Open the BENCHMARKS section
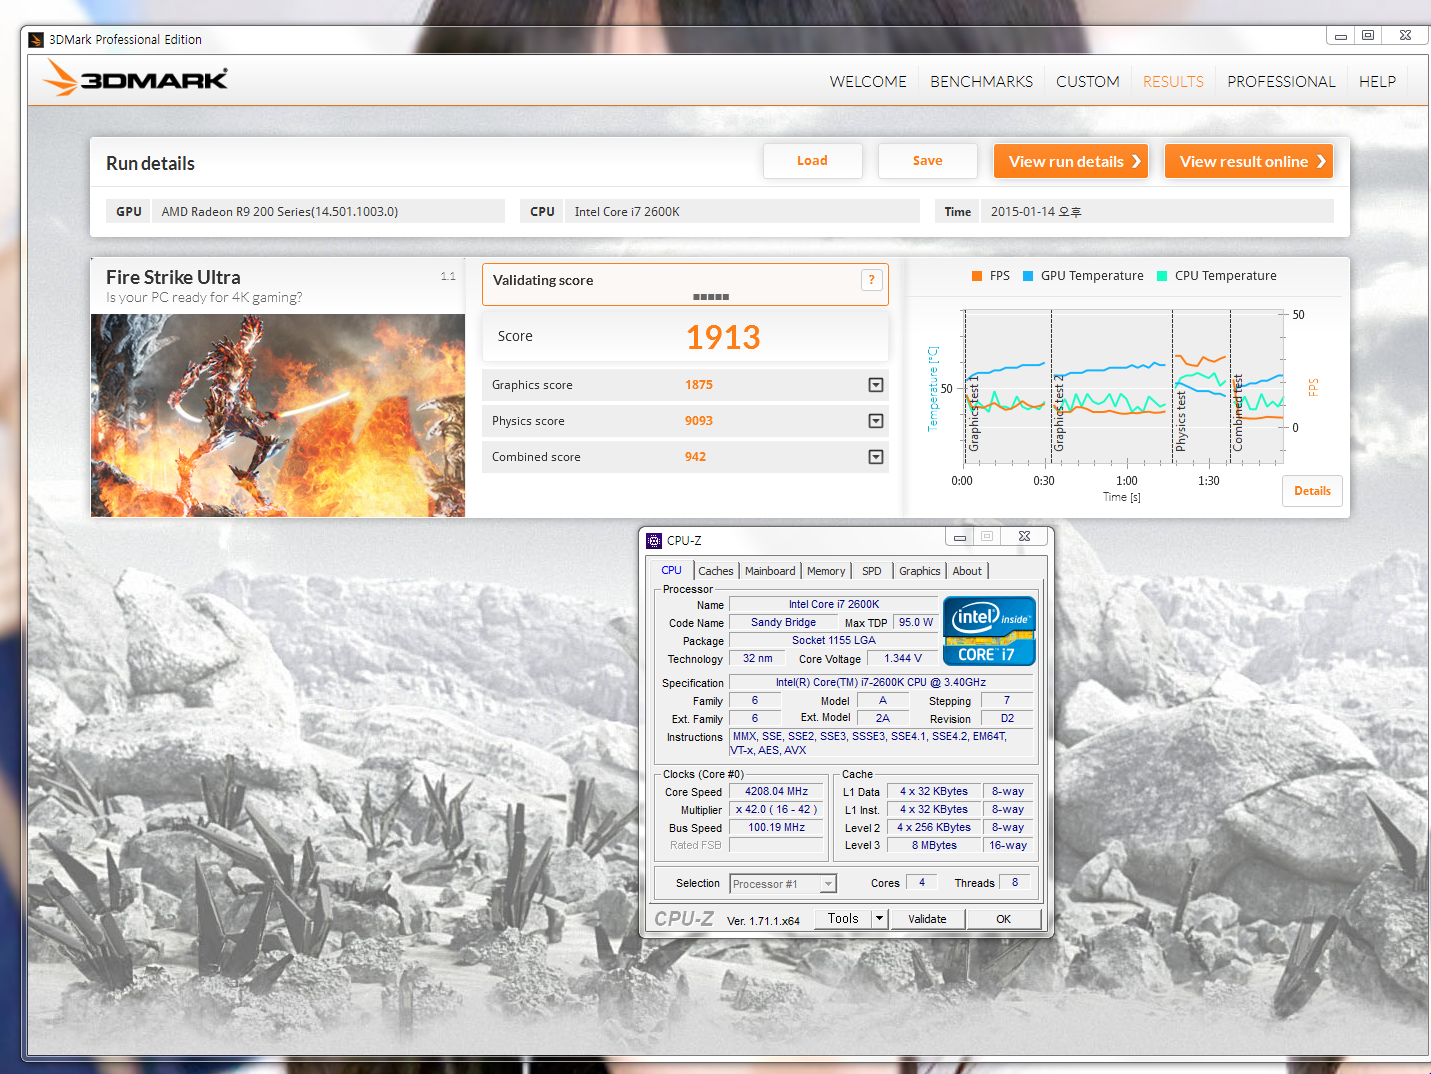This screenshot has width=1431, height=1074. [981, 81]
